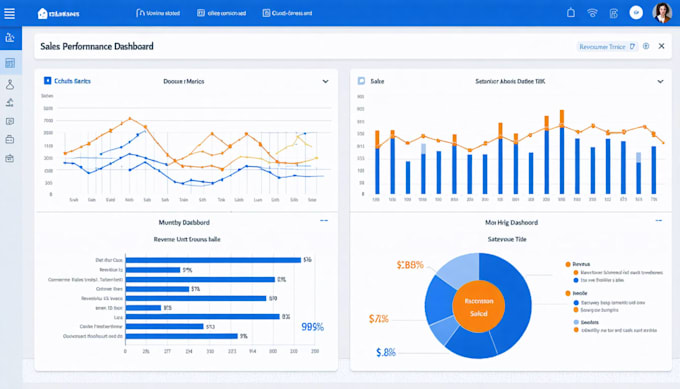Viewport: 680px width, 389px height.
Task: Click the top horizontal bar labeled 'Det dtur Caoe'
Action: (x=213, y=260)
